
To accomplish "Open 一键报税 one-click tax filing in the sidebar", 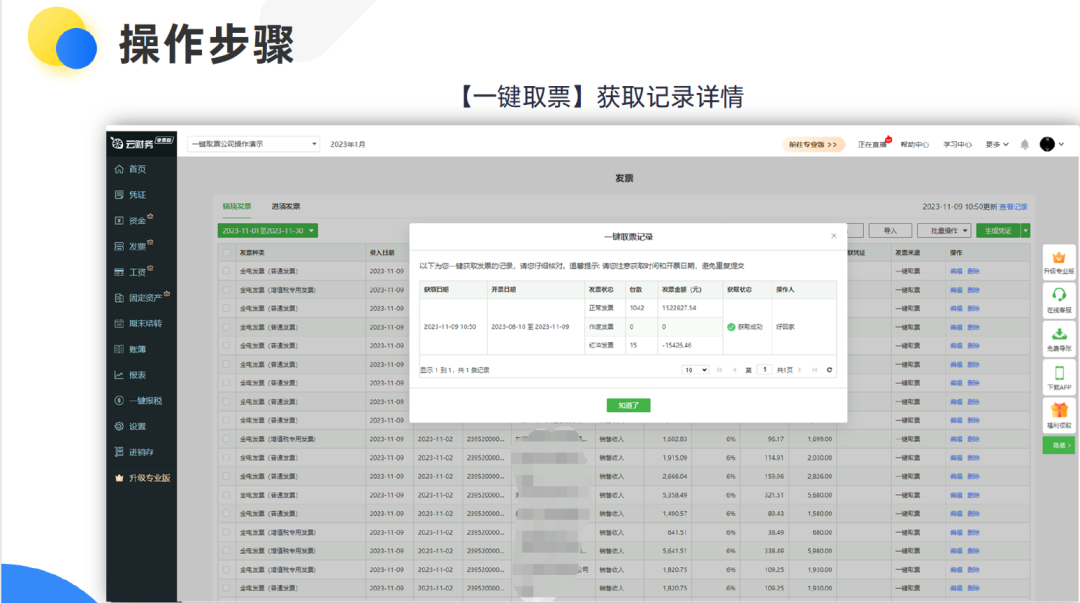I will [138, 400].
